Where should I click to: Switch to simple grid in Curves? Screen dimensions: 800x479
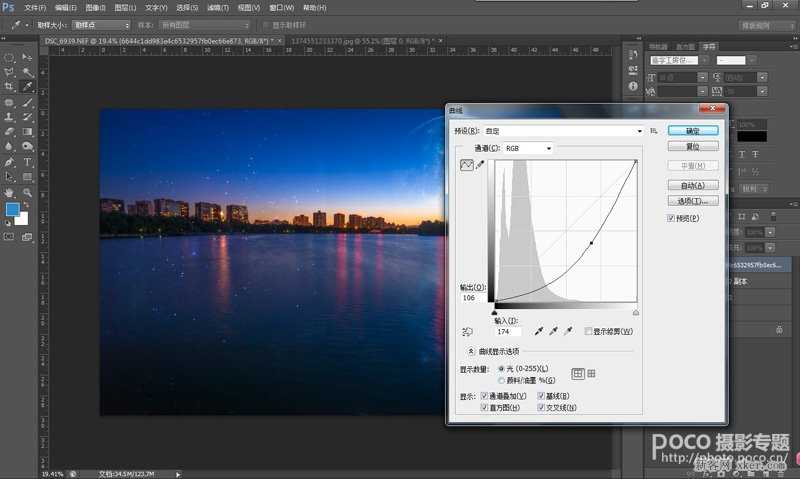coord(578,374)
